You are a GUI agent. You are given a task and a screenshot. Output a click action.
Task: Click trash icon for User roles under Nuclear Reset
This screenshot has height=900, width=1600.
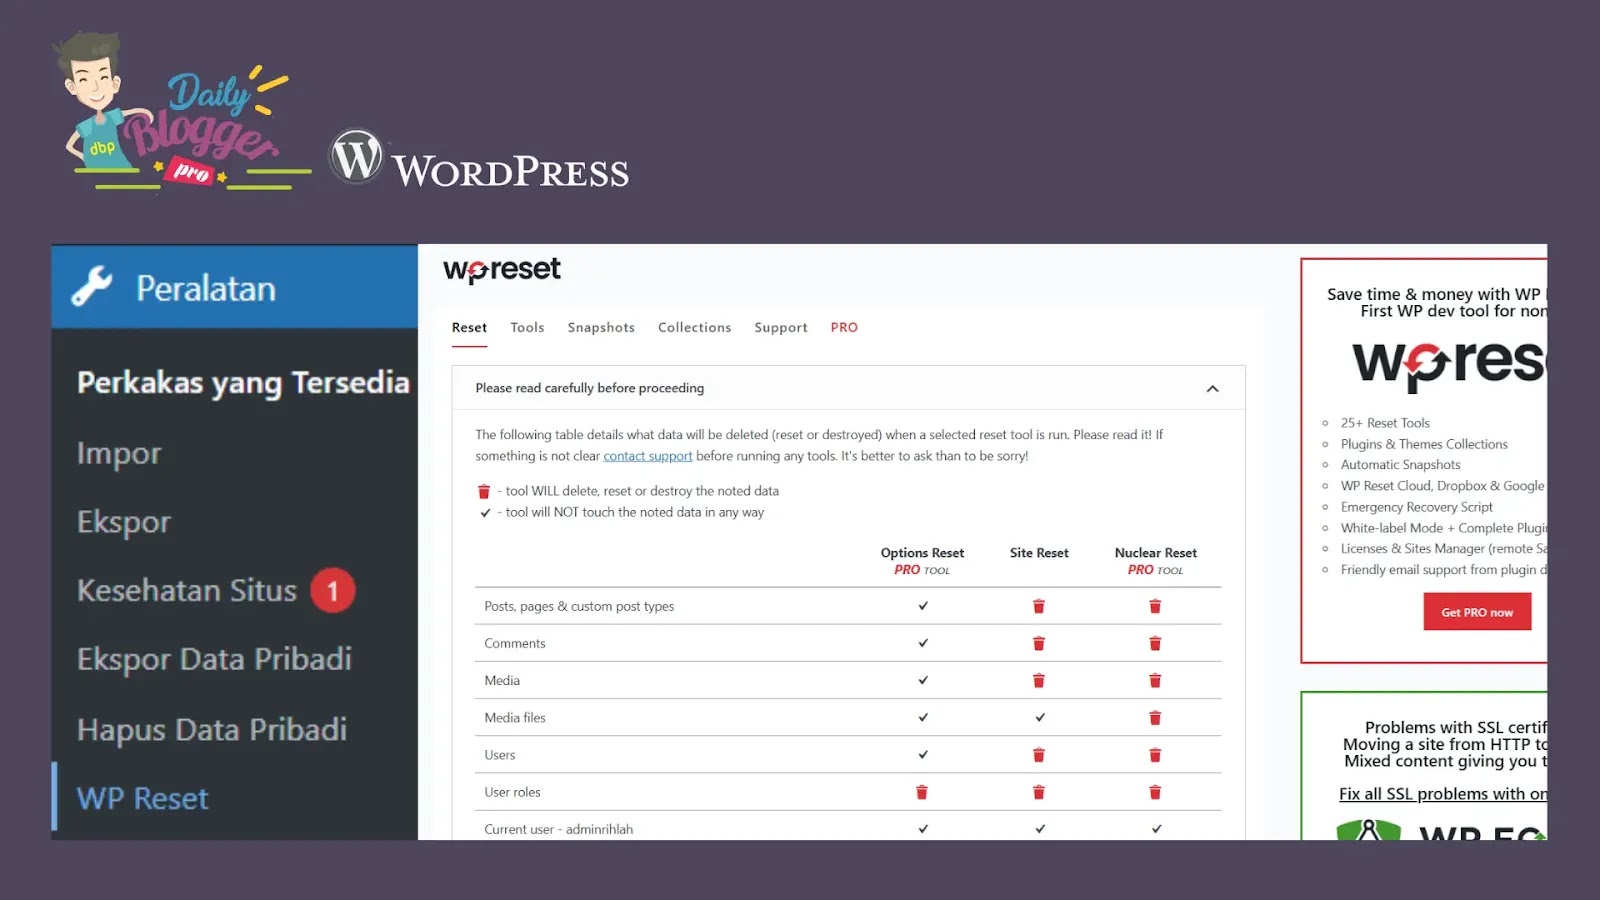[x=1155, y=792]
